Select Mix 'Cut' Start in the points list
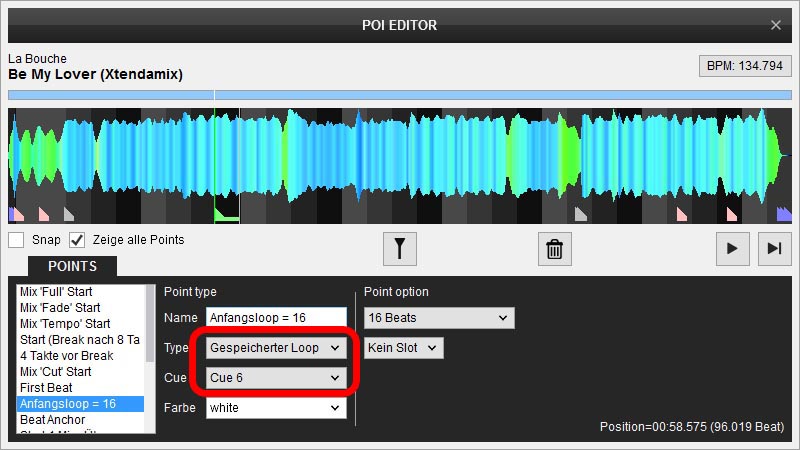 tap(81, 372)
